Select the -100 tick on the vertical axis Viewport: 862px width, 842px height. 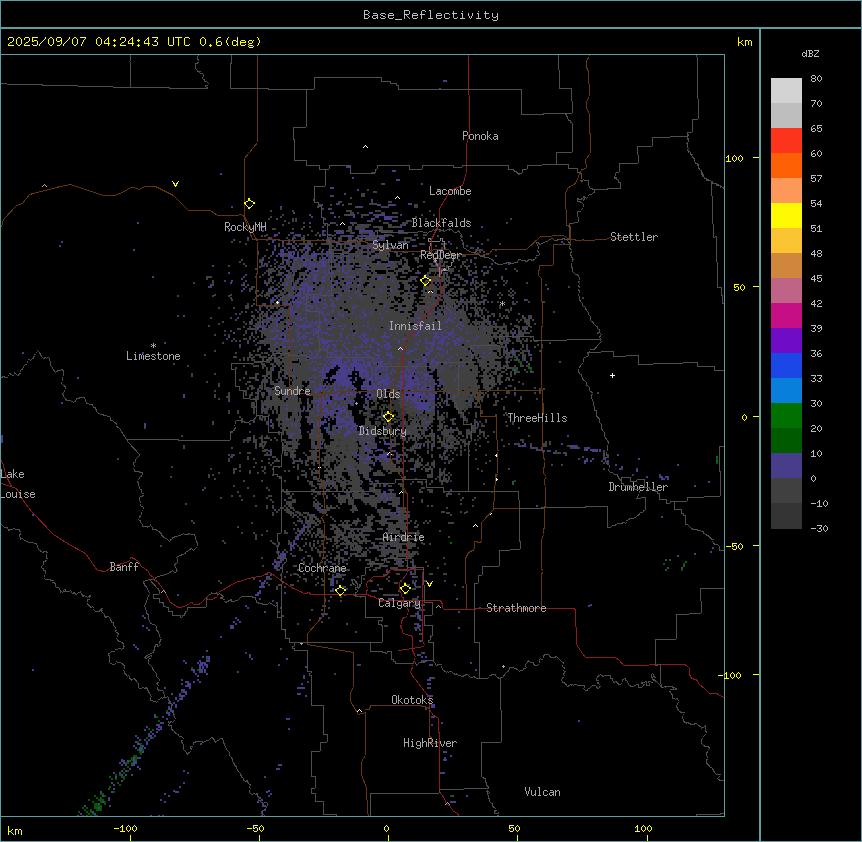point(730,675)
